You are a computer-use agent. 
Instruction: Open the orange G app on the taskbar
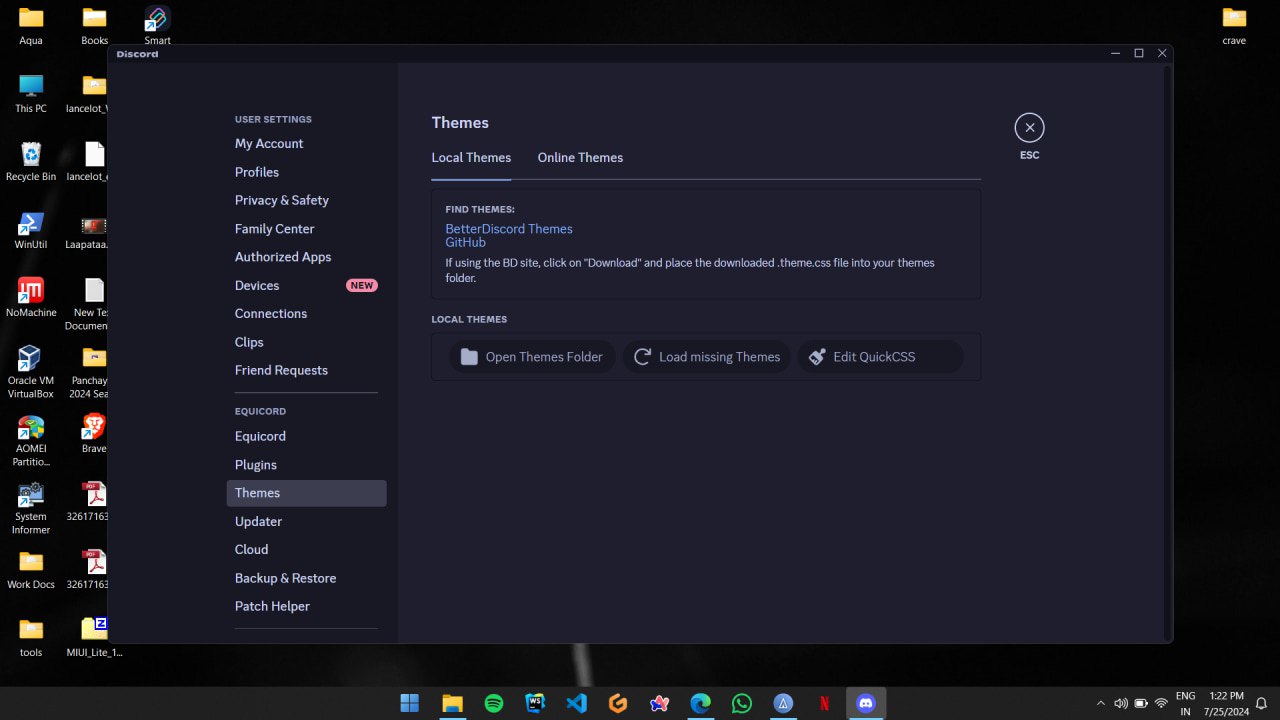click(618, 703)
